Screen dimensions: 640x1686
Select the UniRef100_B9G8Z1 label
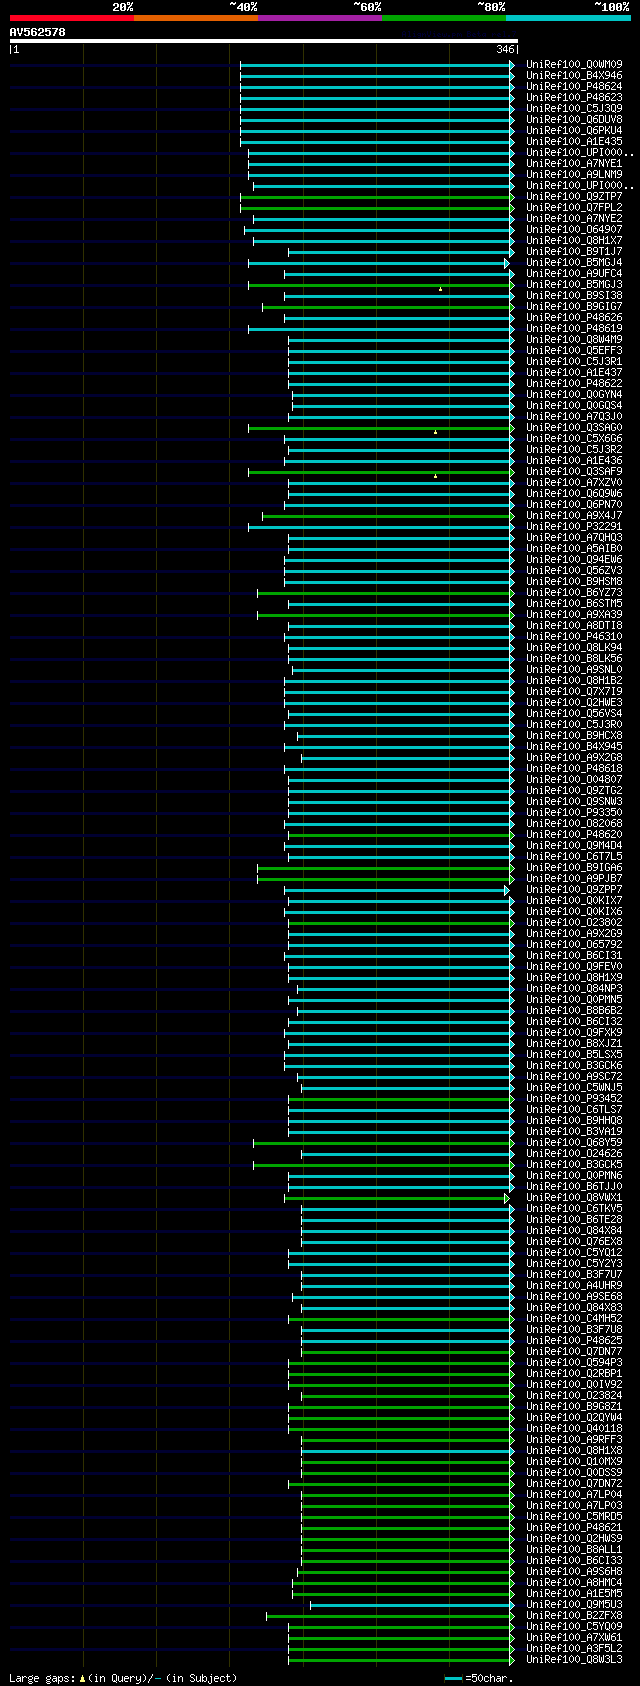click(574, 1407)
